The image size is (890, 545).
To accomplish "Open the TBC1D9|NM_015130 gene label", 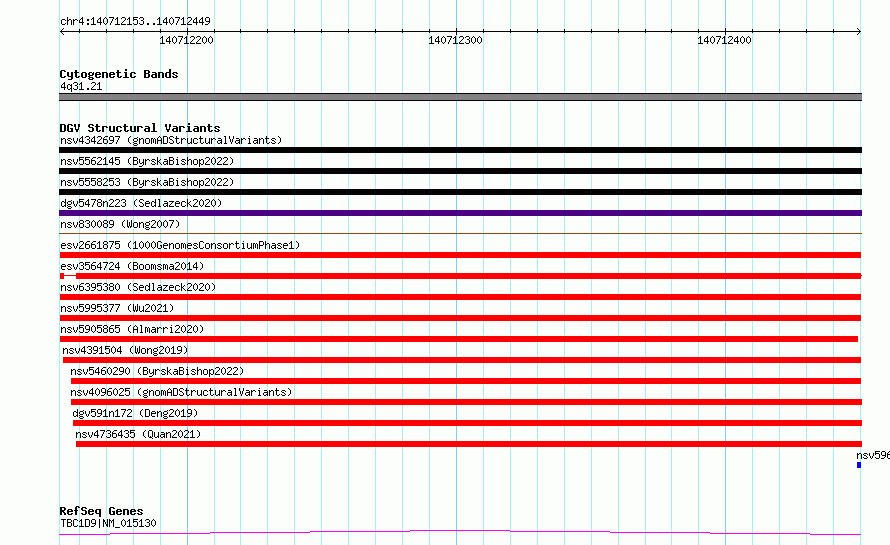I will click(x=108, y=523).
